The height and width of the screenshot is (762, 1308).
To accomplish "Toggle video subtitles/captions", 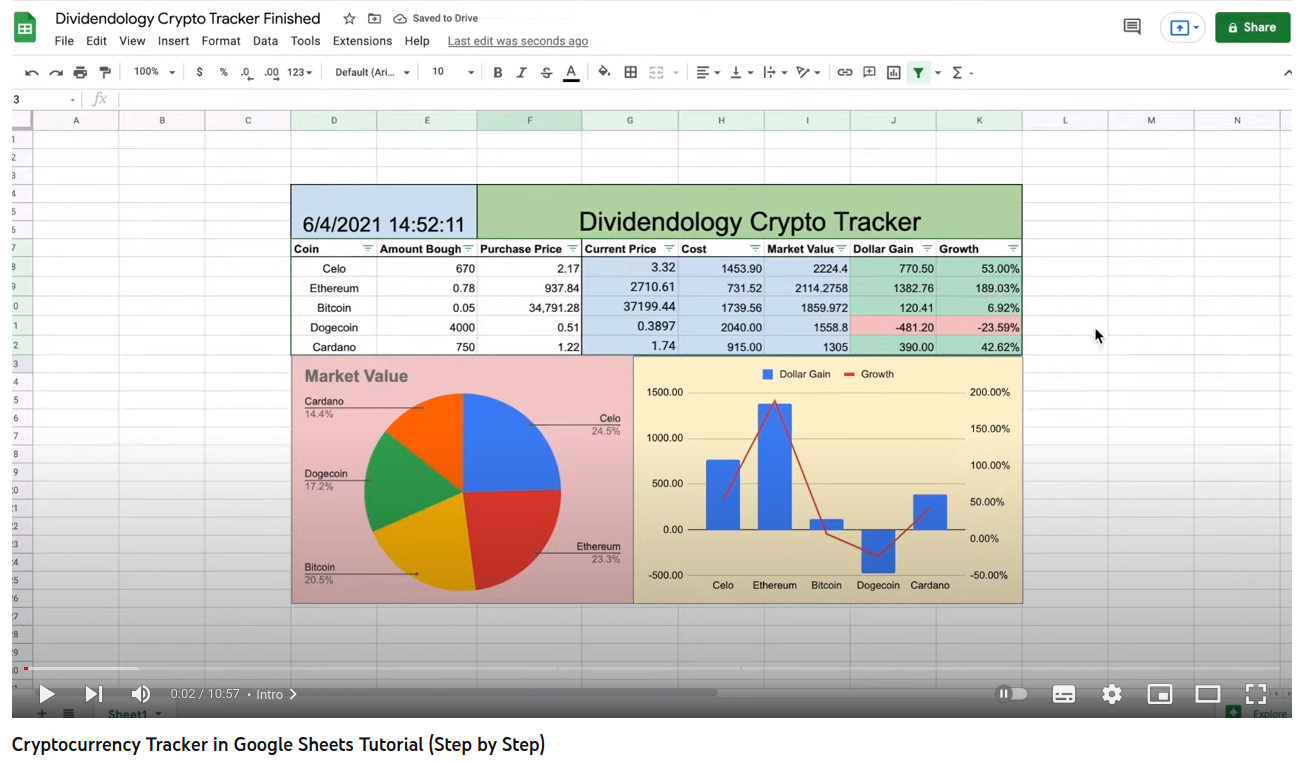I will tap(1064, 694).
